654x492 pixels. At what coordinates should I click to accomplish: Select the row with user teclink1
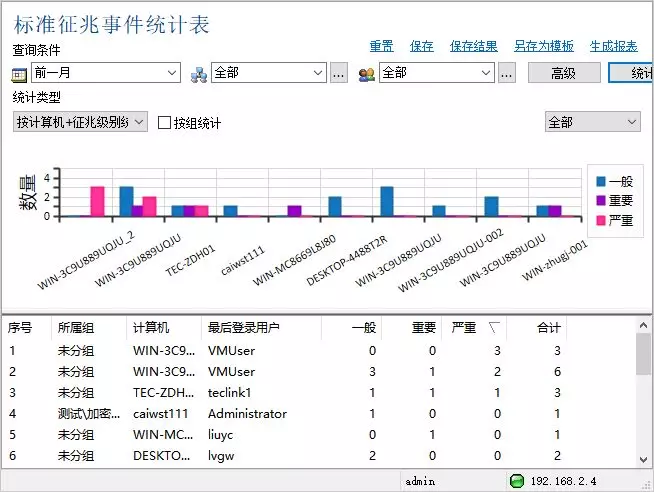[x=286, y=392]
